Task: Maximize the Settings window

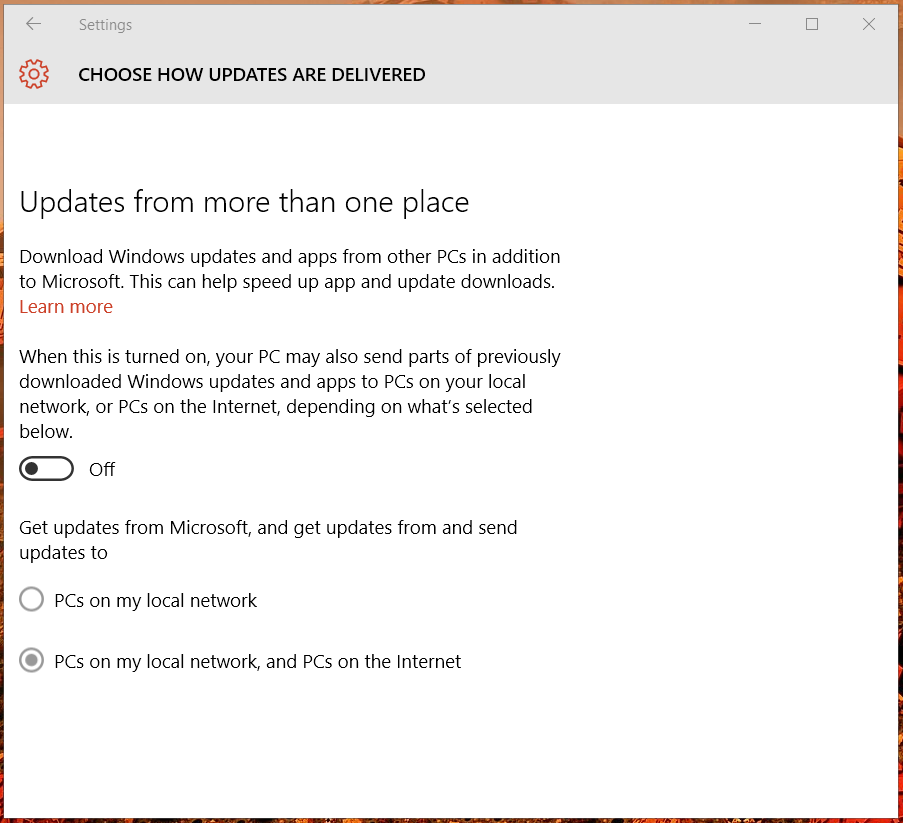Action: pyautogui.click(x=812, y=24)
